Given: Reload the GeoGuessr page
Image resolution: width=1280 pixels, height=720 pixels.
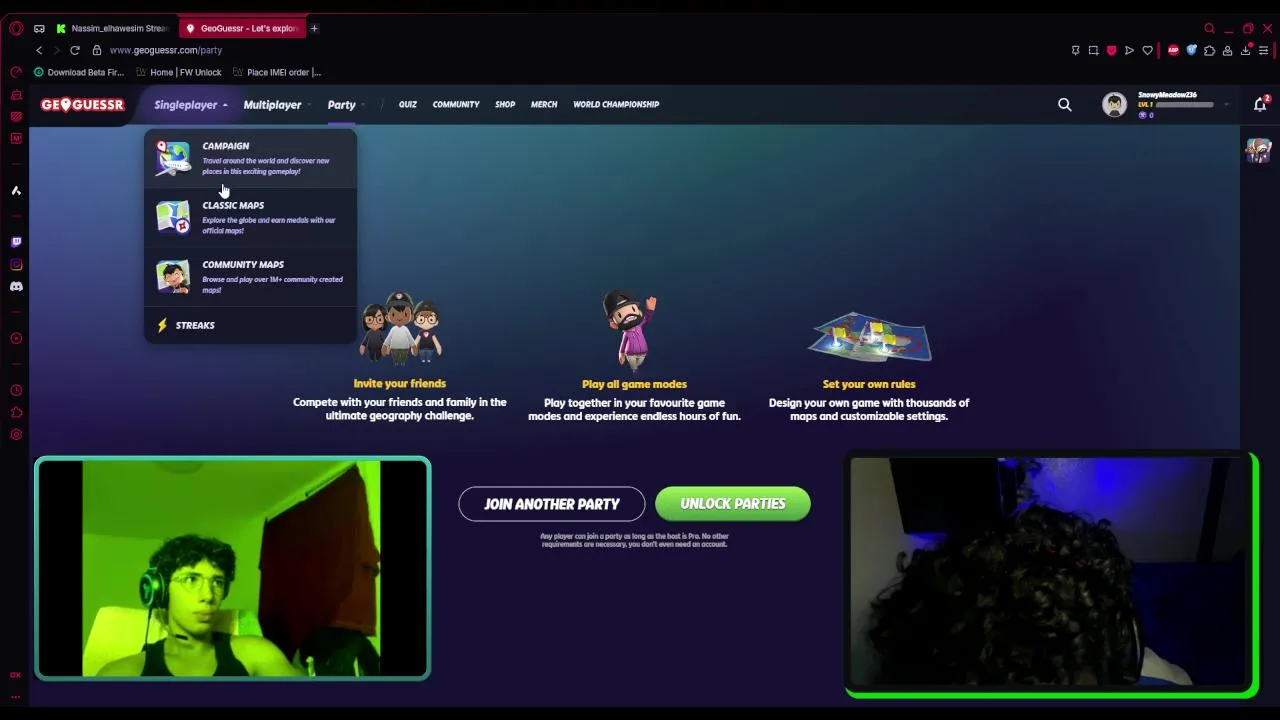Looking at the screenshot, I should (74, 50).
